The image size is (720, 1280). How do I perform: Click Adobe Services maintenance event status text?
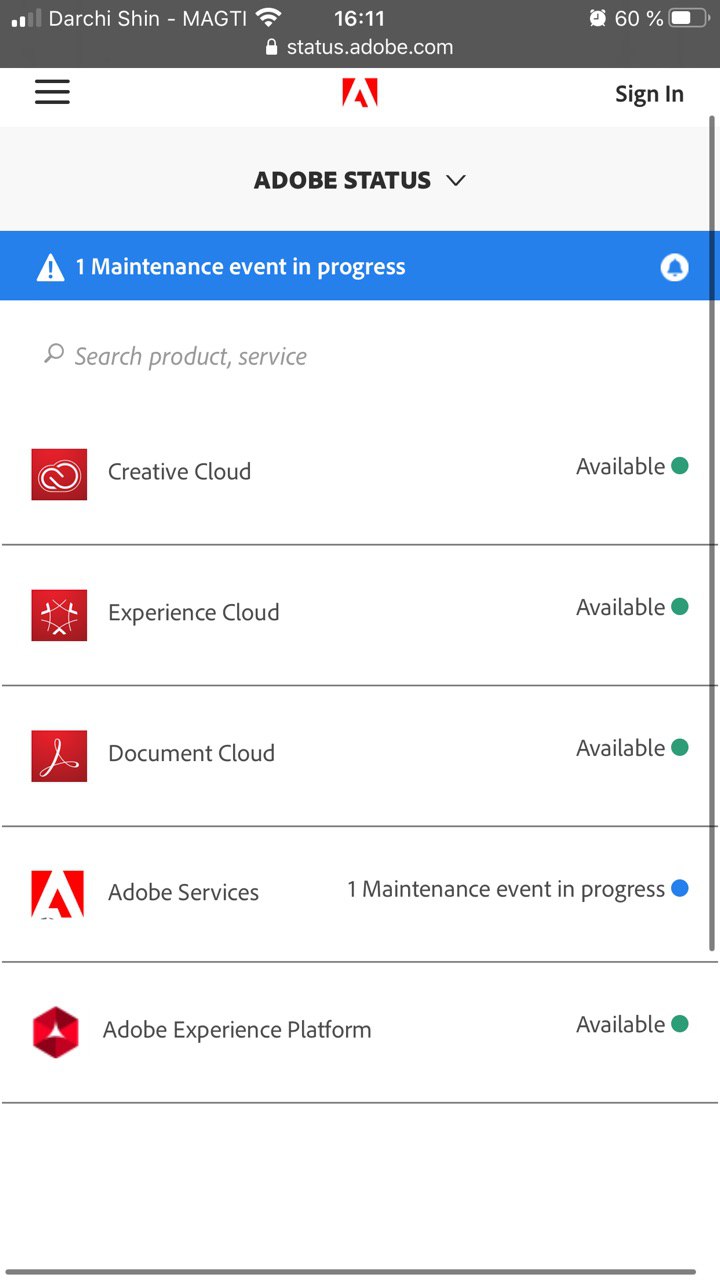pyautogui.click(x=506, y=889)
